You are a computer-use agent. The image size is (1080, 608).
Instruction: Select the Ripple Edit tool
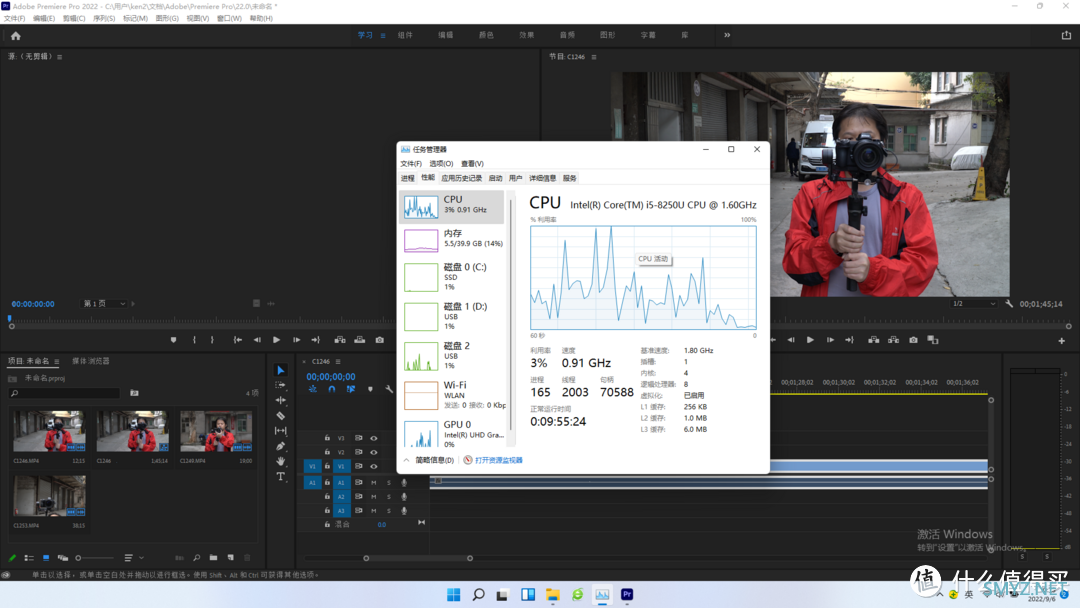(x=280, y=401)
